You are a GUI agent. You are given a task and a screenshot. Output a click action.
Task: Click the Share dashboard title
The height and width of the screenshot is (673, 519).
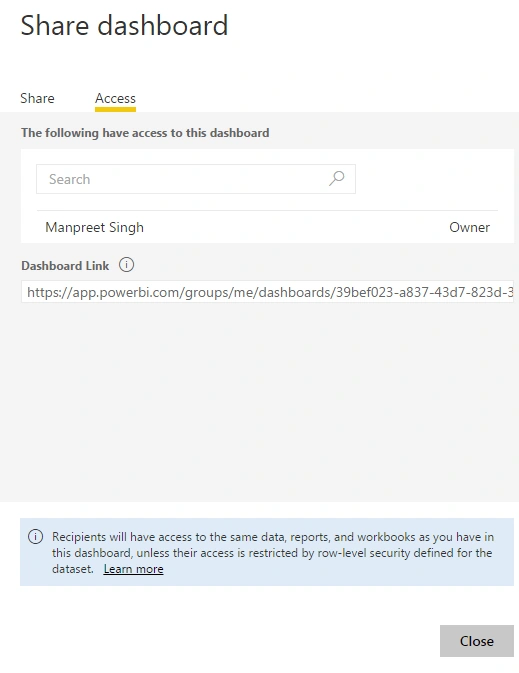click(x=124, y=25)
